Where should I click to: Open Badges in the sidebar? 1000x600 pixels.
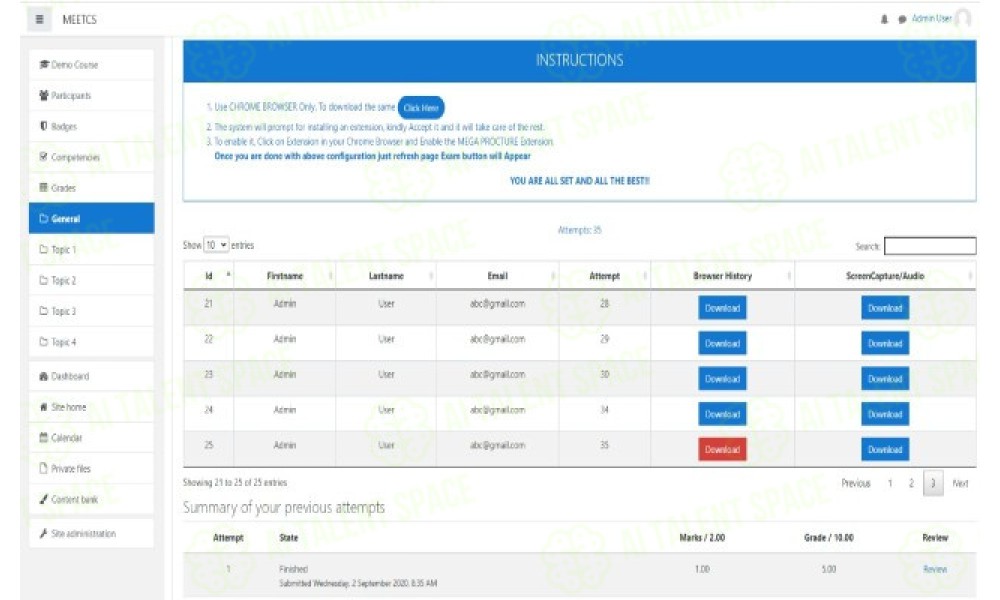tap(91, 126)
